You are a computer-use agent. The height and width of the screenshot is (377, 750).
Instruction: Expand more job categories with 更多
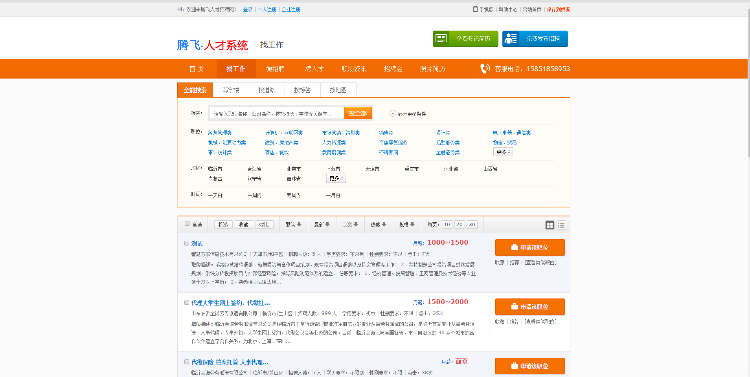tap(503, 152)
